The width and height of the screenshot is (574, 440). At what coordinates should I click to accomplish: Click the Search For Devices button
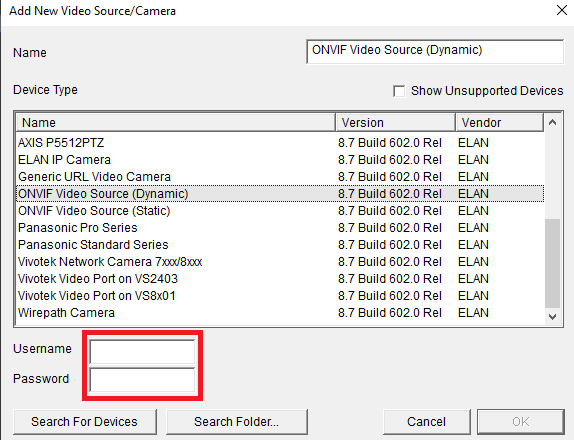tap(85, 422)
